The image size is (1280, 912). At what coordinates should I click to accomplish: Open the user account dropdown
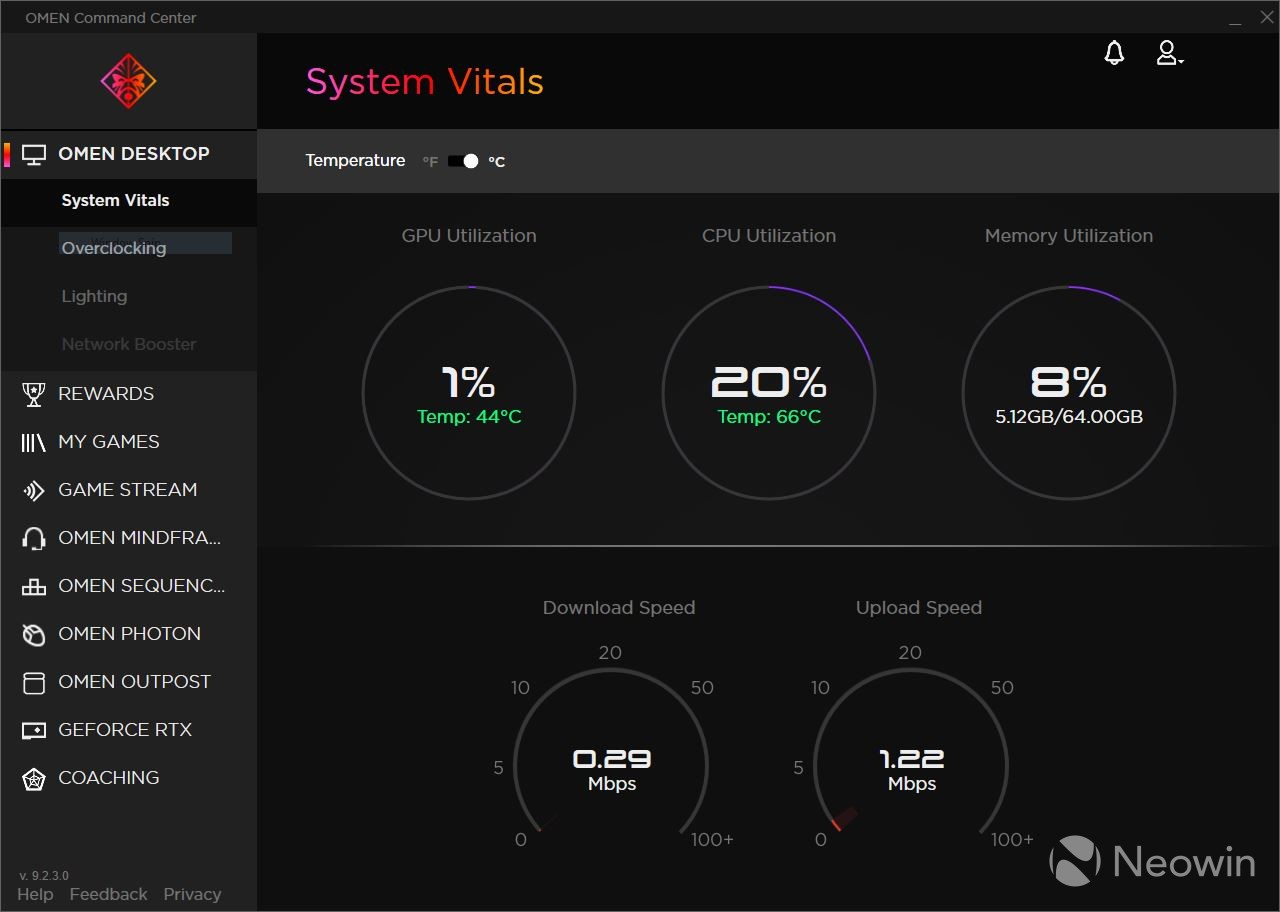tap(1169, 54)
